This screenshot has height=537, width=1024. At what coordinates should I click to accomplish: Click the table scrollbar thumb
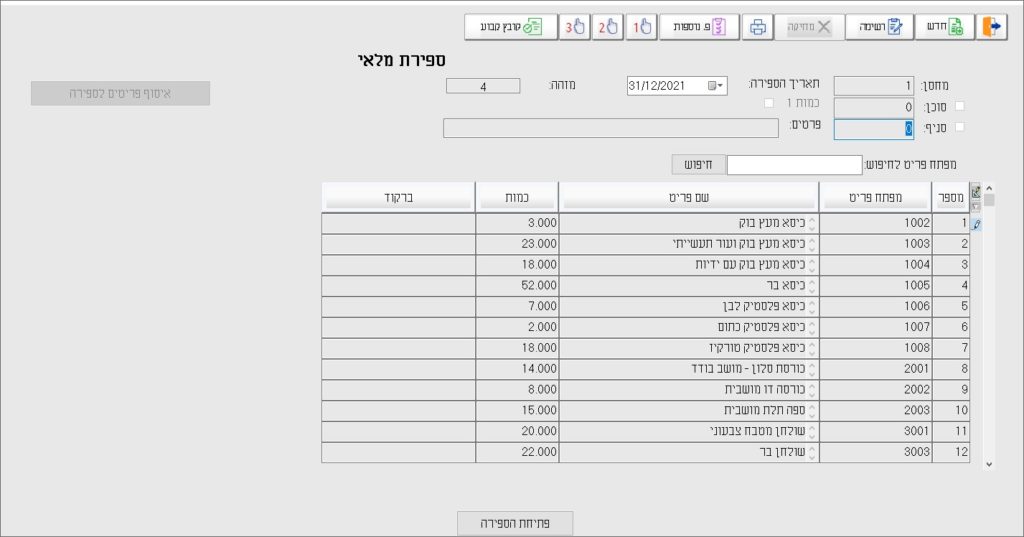[x=989, y=200]
